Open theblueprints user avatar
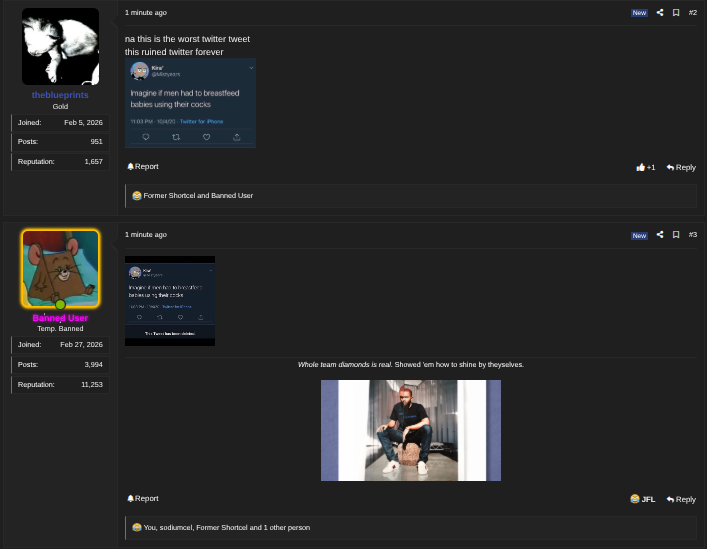The image size is (707, 549). pos(60,47)
